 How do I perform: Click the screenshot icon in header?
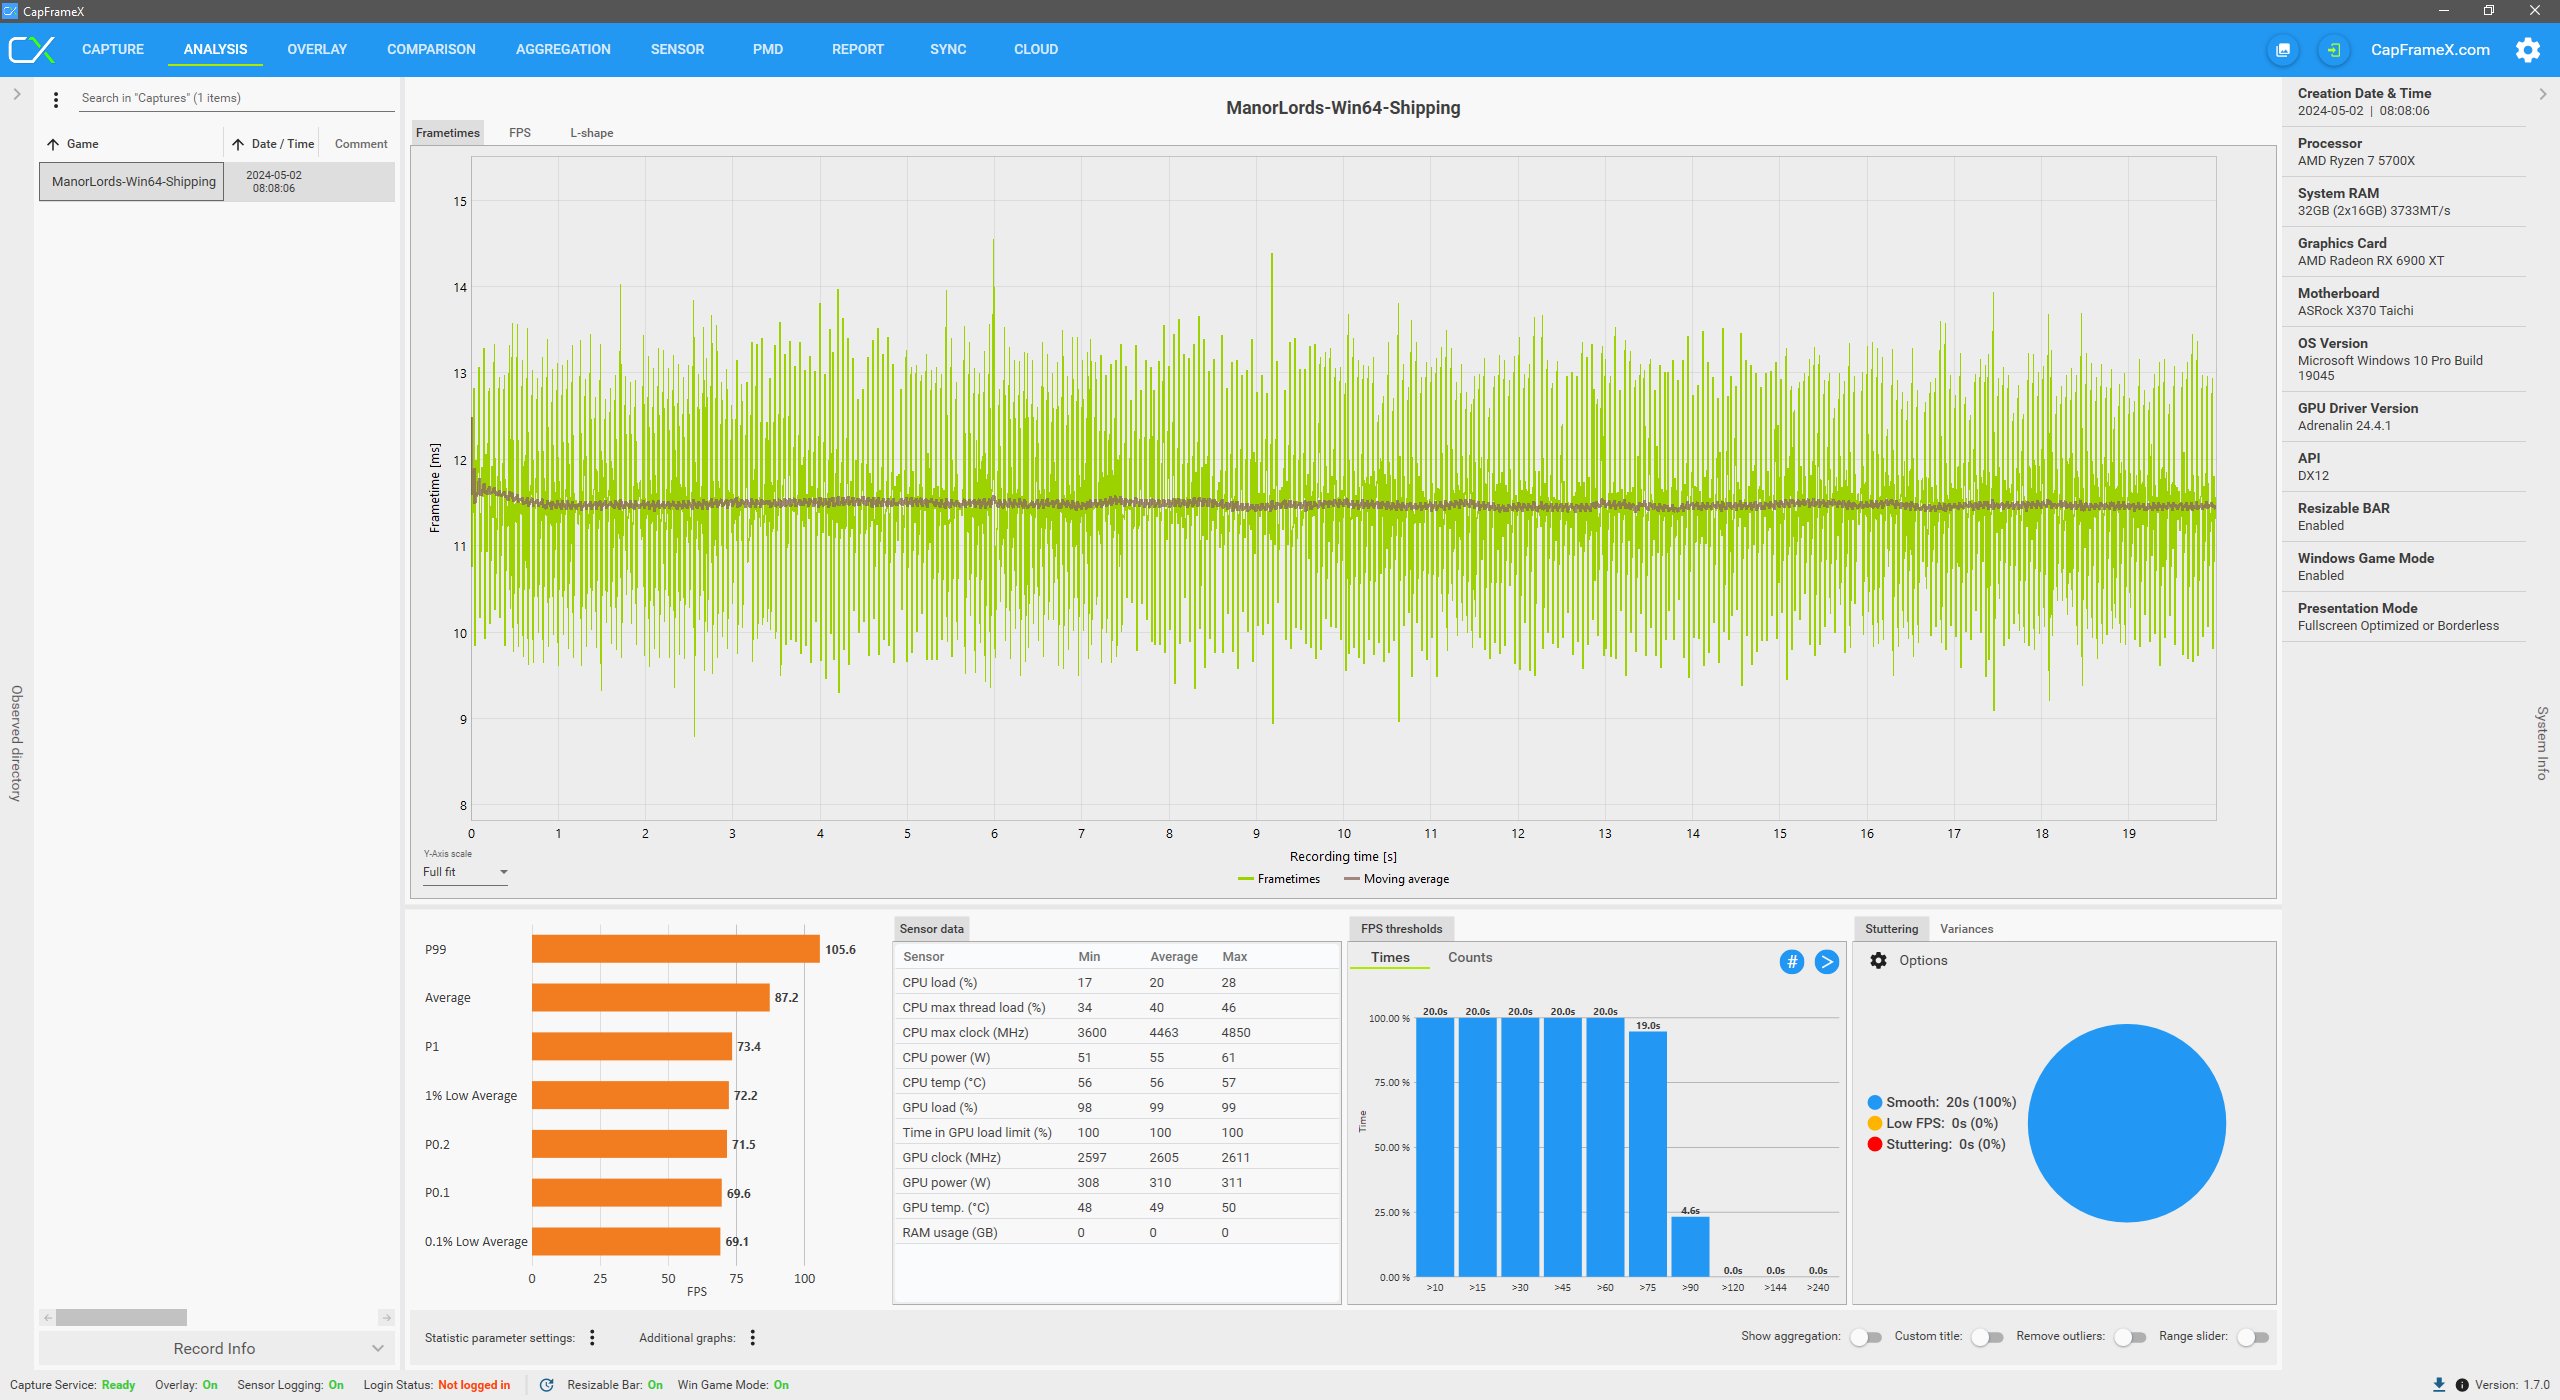tap(2283, 50)
